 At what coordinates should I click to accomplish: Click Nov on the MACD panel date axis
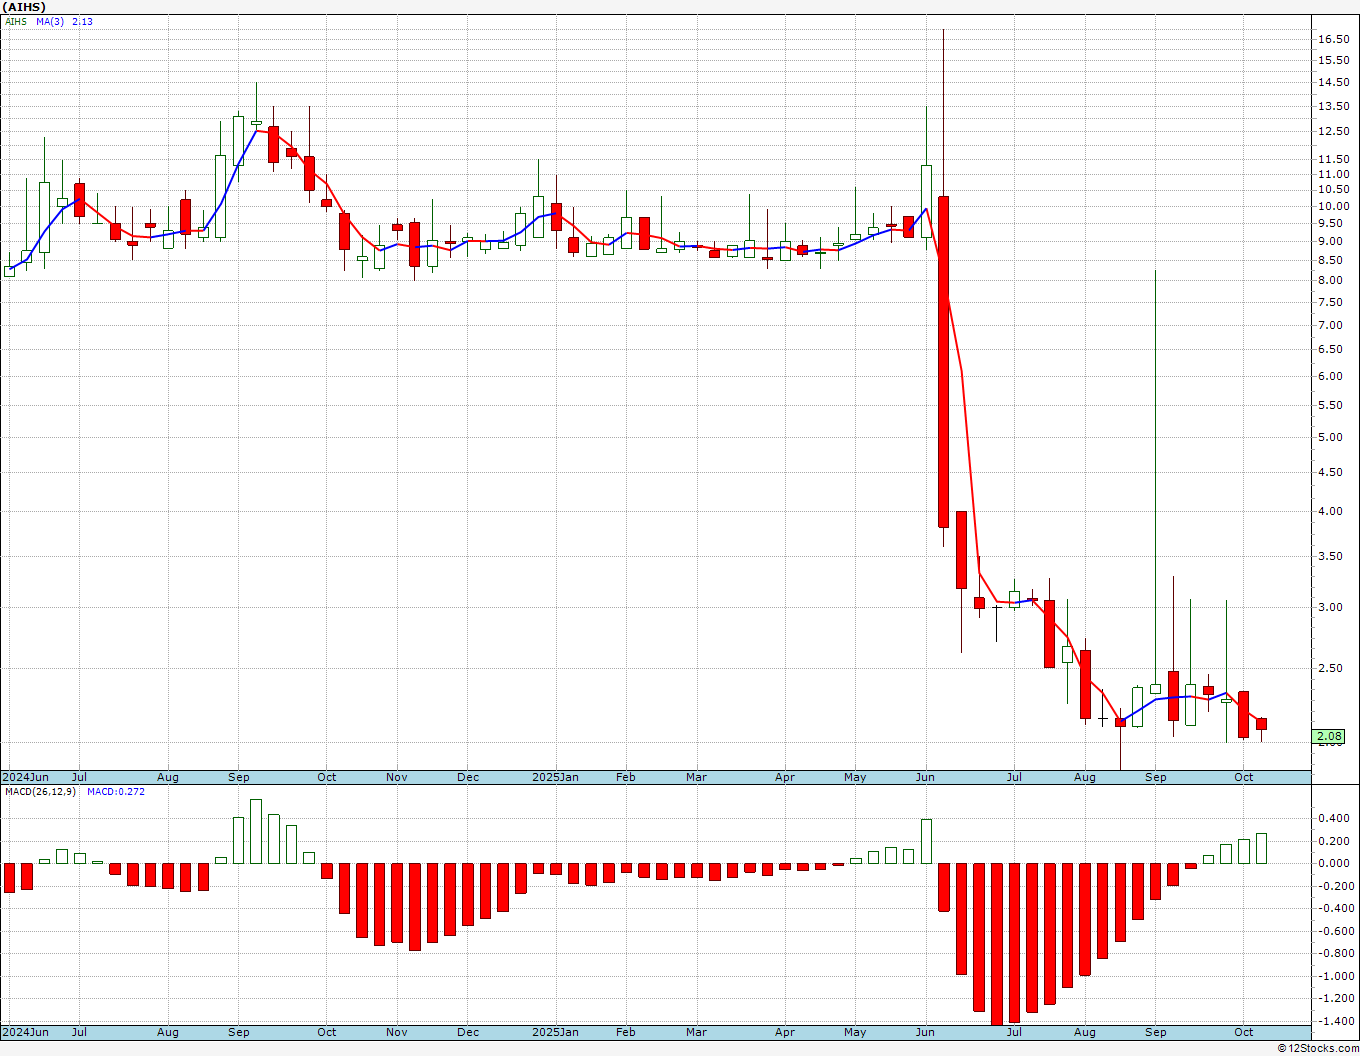pyautogui.click(x=397, y=1032)
